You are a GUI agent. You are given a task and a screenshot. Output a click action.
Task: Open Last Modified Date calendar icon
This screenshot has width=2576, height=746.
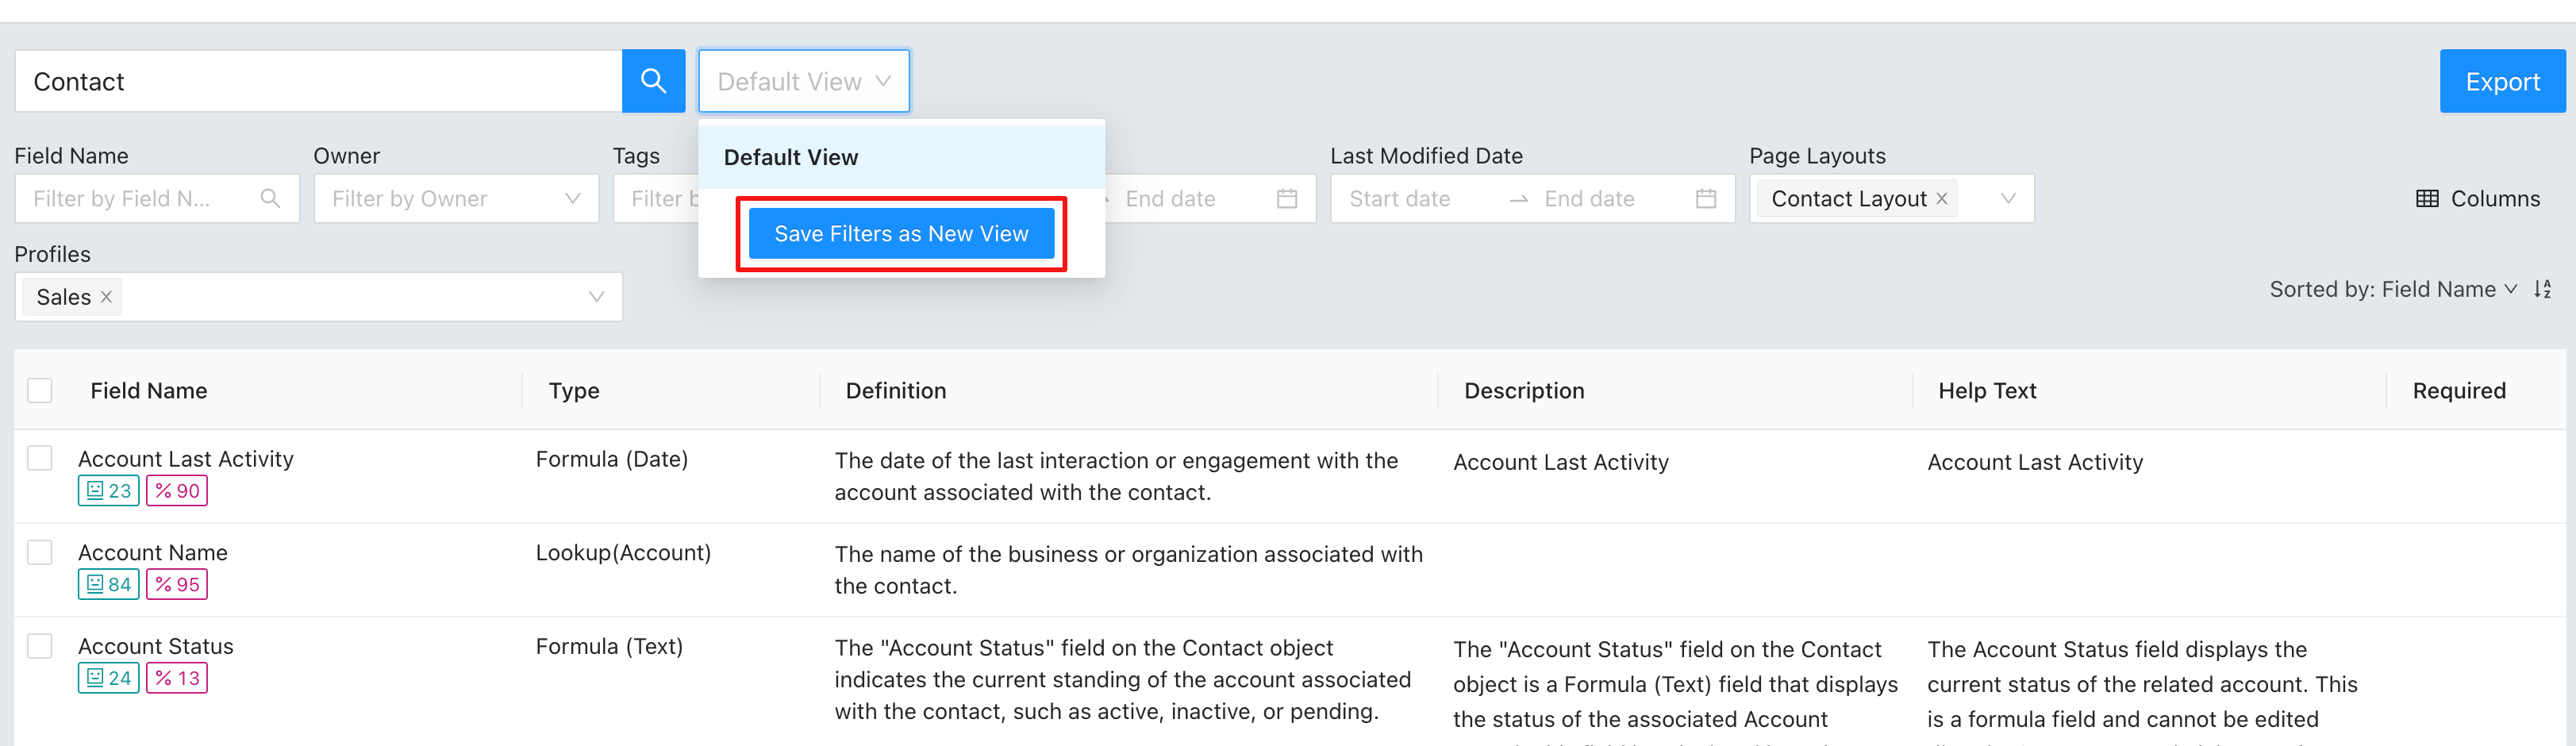click(1706, 198)
